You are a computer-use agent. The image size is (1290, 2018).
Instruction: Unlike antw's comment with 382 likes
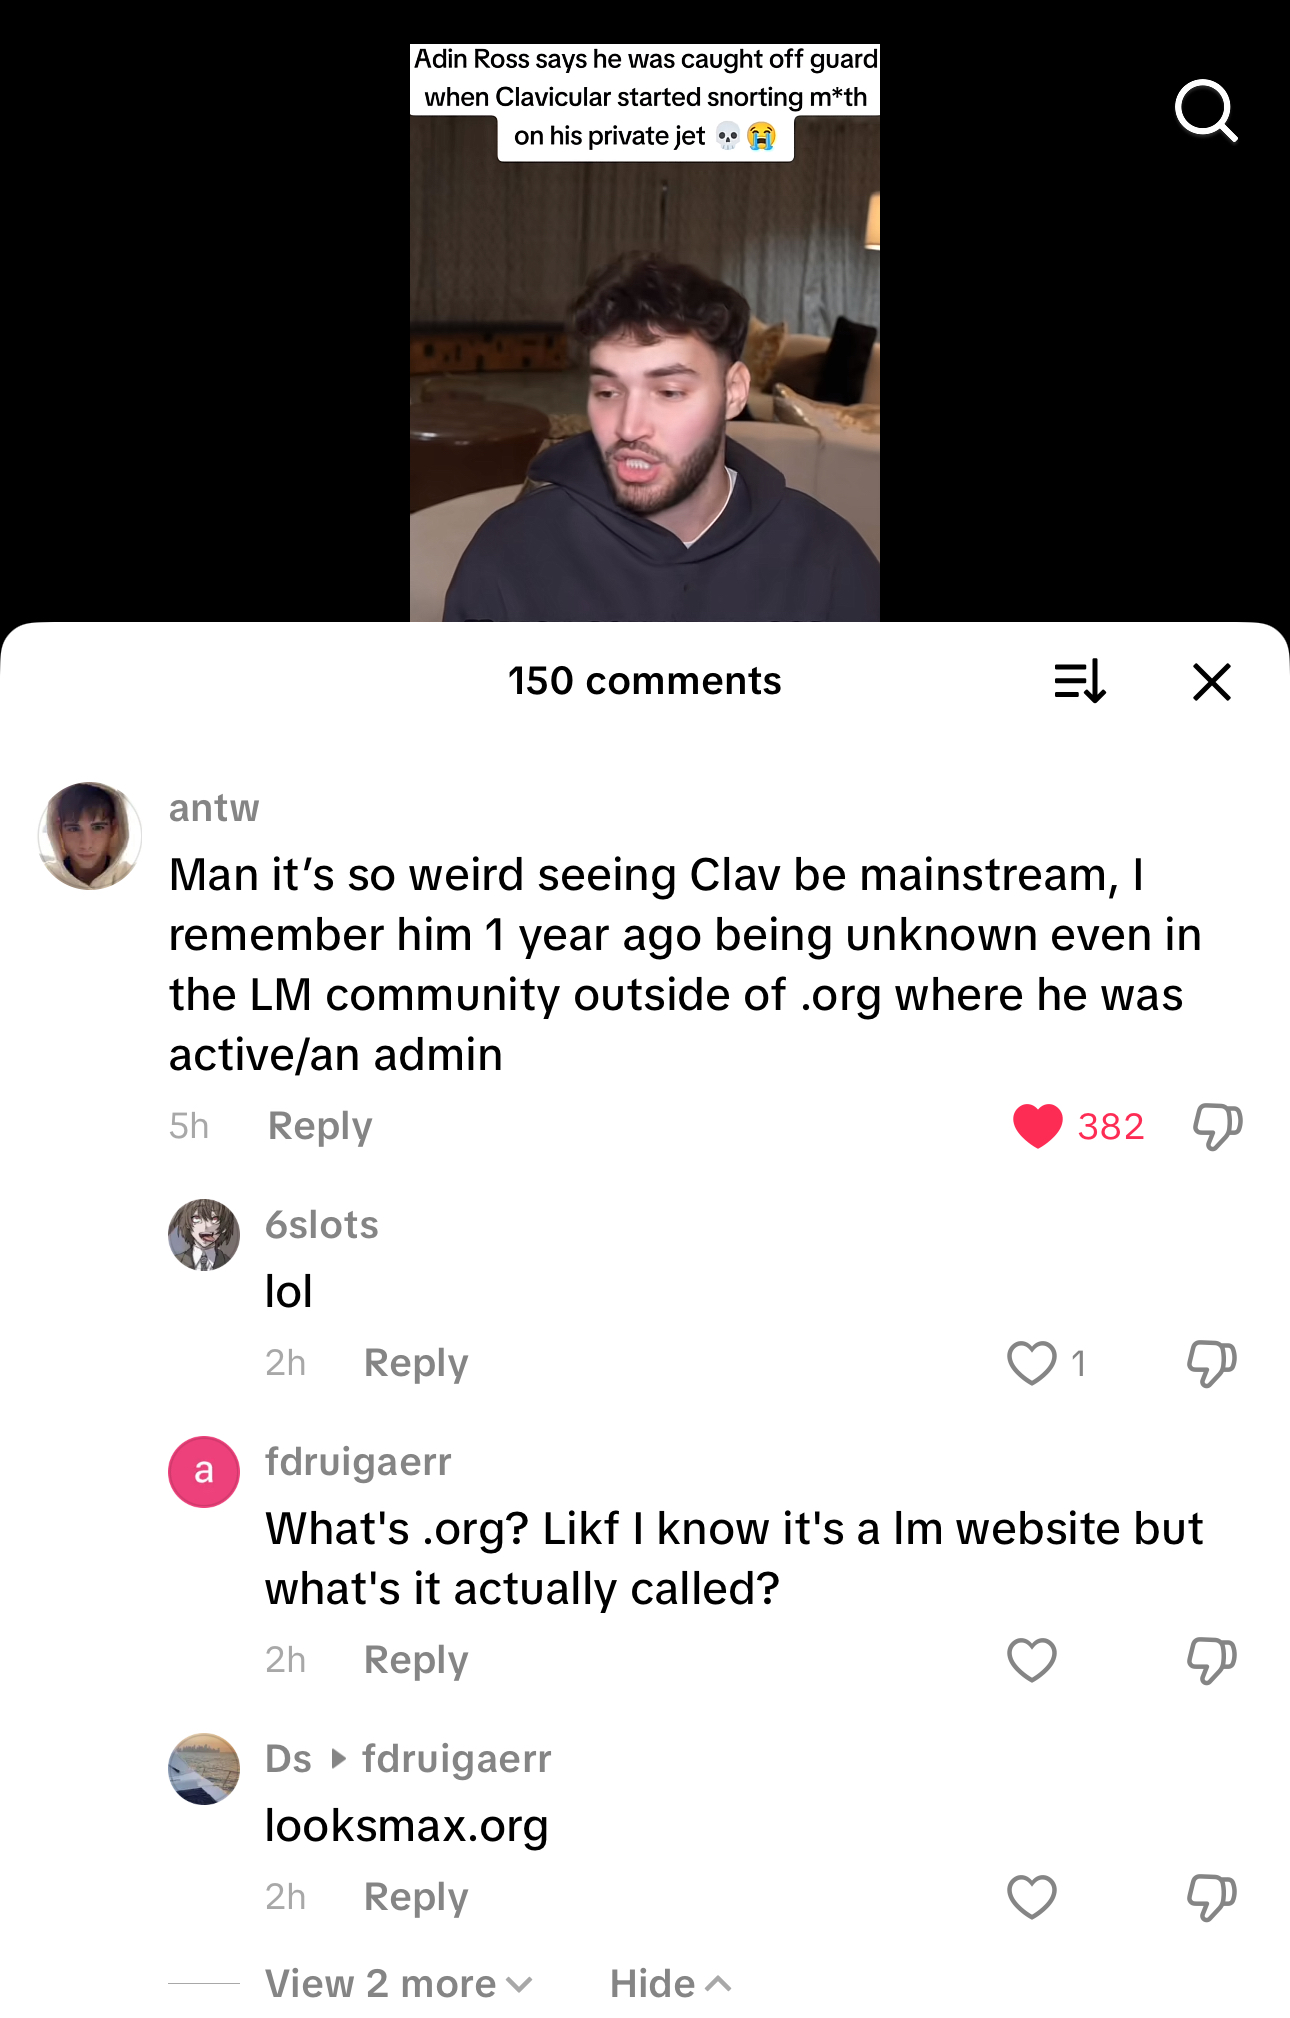(1037, 1126)
